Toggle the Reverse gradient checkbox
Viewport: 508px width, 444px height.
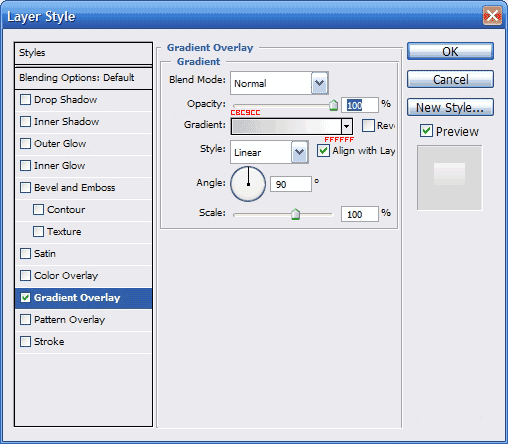[x=368, y=126]
